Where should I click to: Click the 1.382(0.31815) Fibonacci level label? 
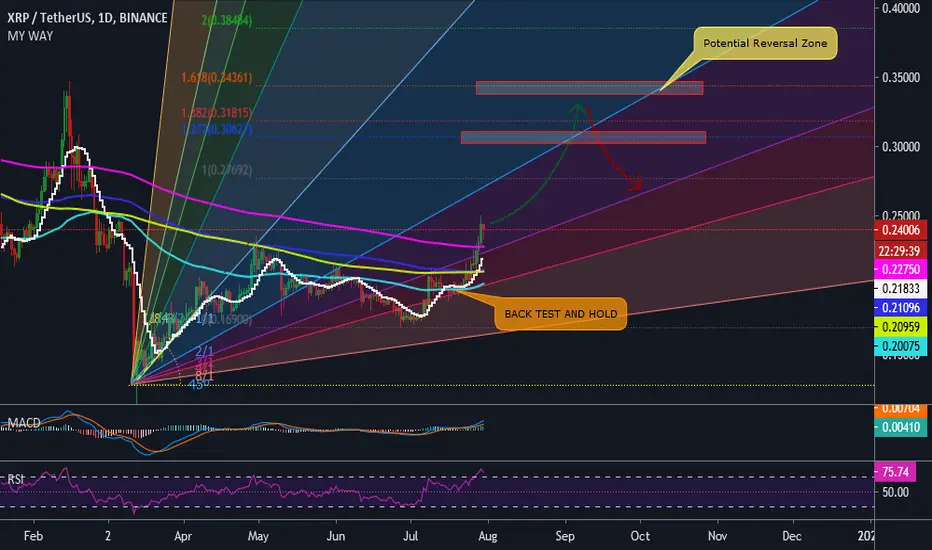[216, 112]
